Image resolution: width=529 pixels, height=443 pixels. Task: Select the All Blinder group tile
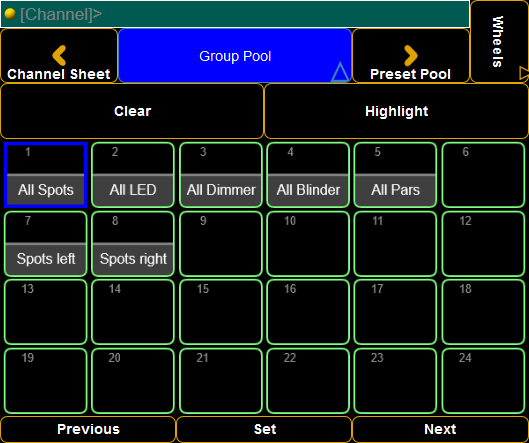(308, 175)
